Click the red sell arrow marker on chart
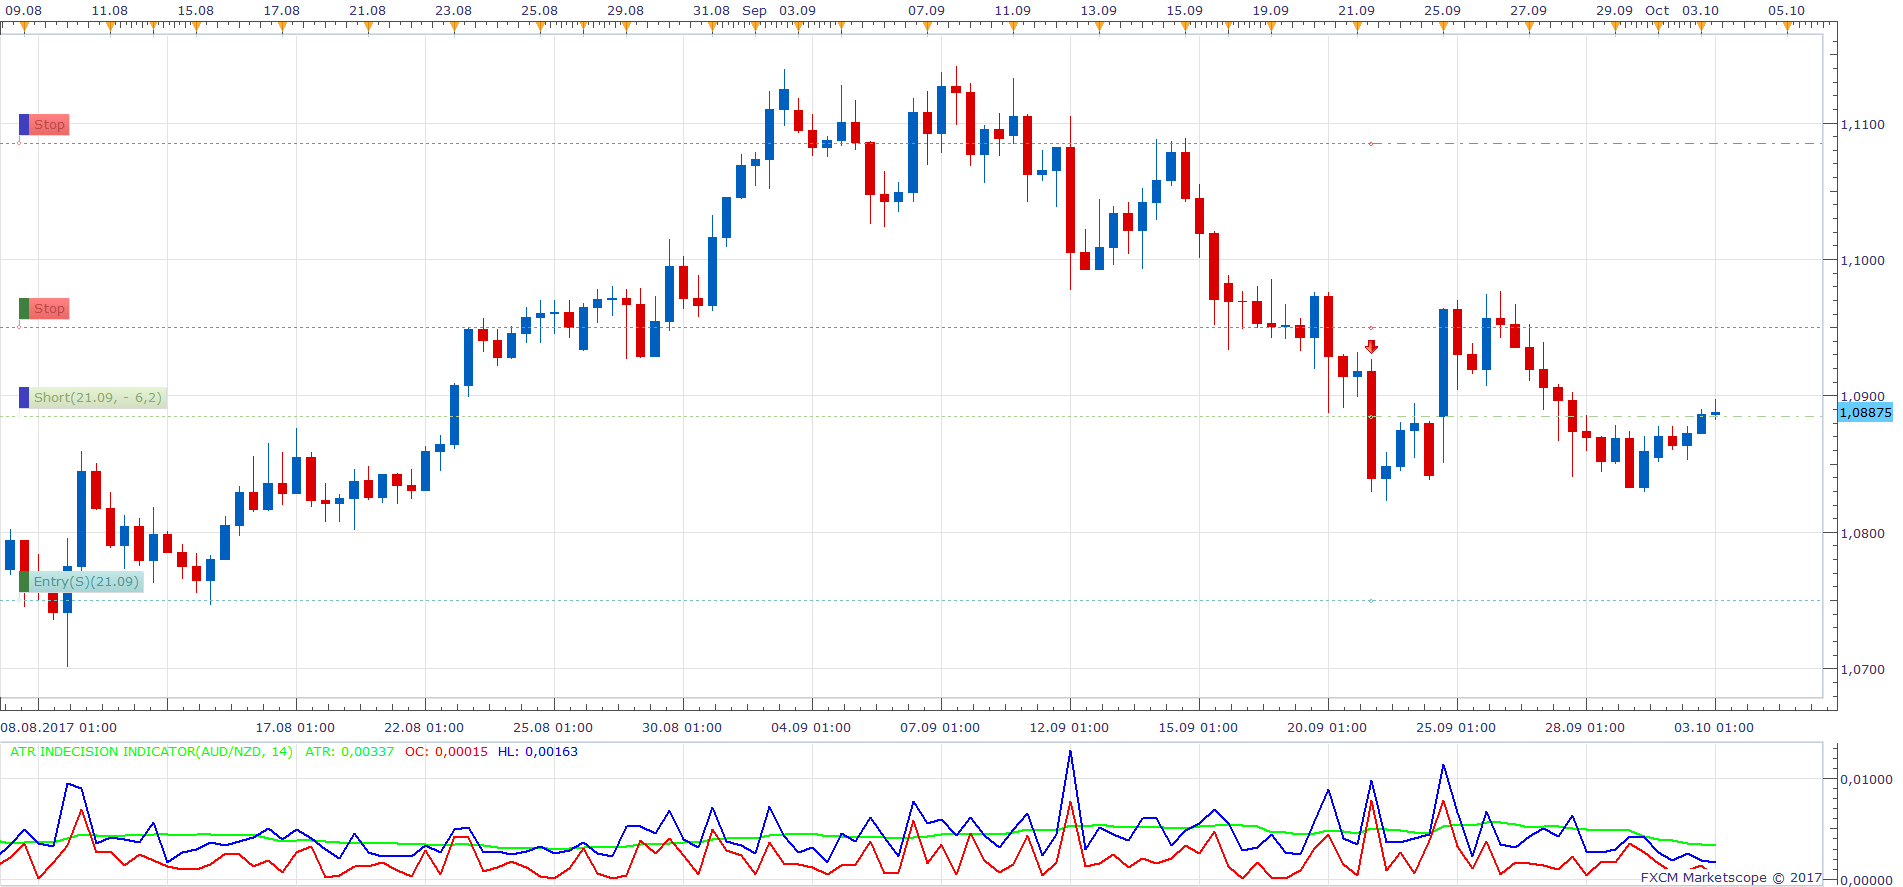Viewport: 1903px width, 887px height. 1371,347
